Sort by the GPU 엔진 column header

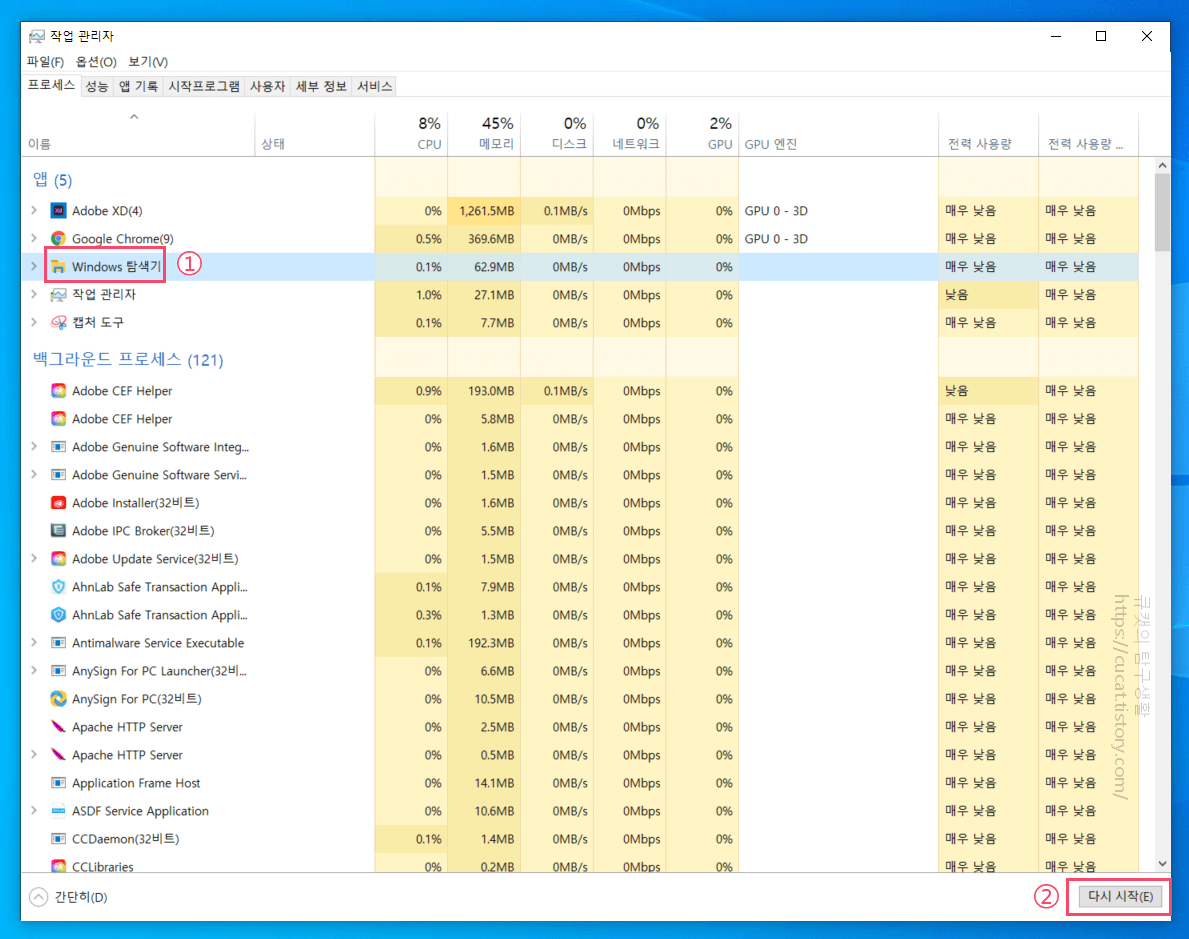coord(839,133)
